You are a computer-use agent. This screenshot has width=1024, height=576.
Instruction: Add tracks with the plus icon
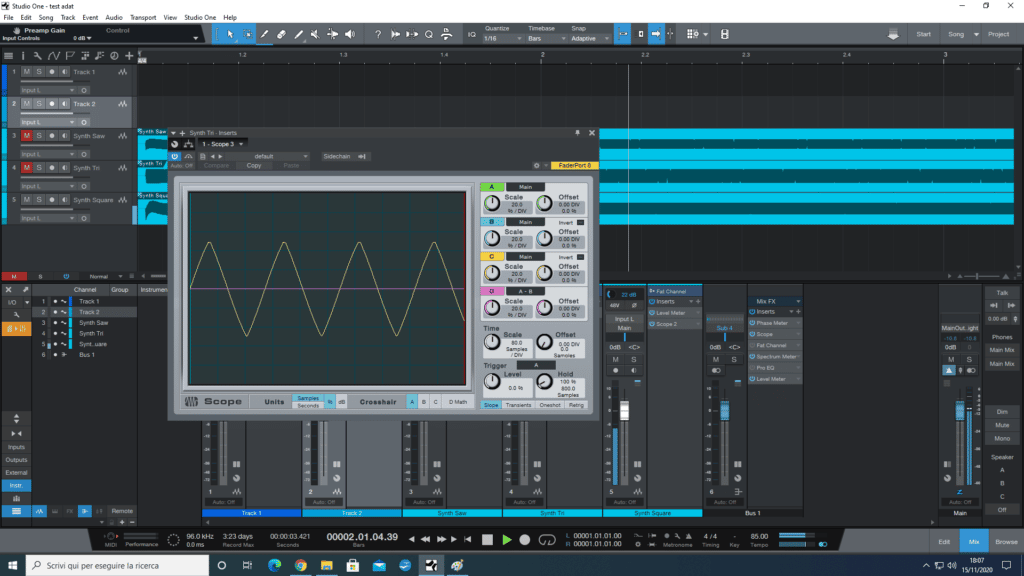(129, 56)
